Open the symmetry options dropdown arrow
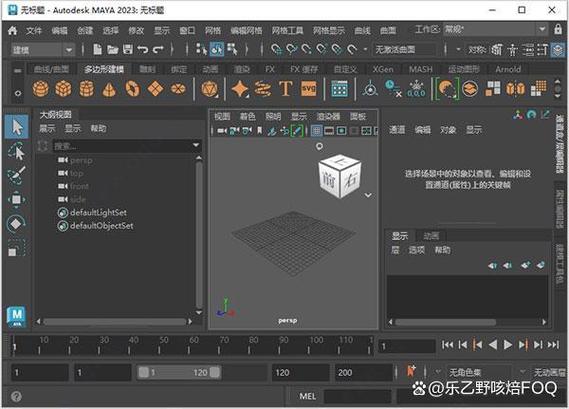 point(458,49)
